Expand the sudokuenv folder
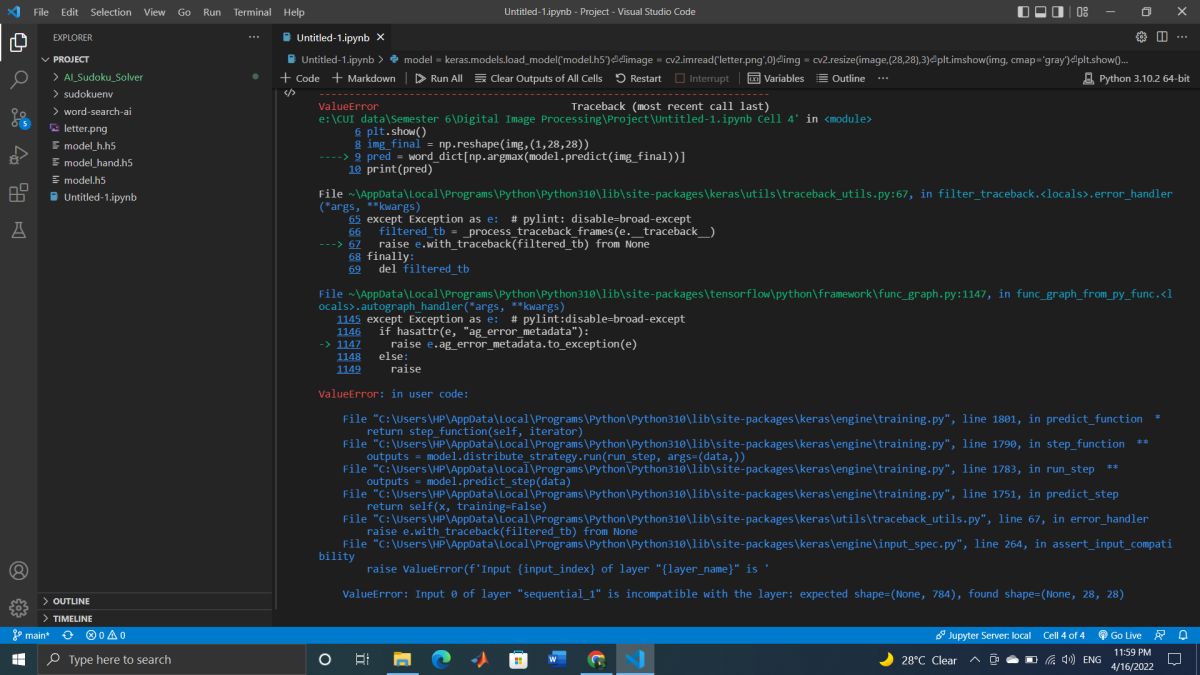This screenshot has width=1200, height=675. 155,94
